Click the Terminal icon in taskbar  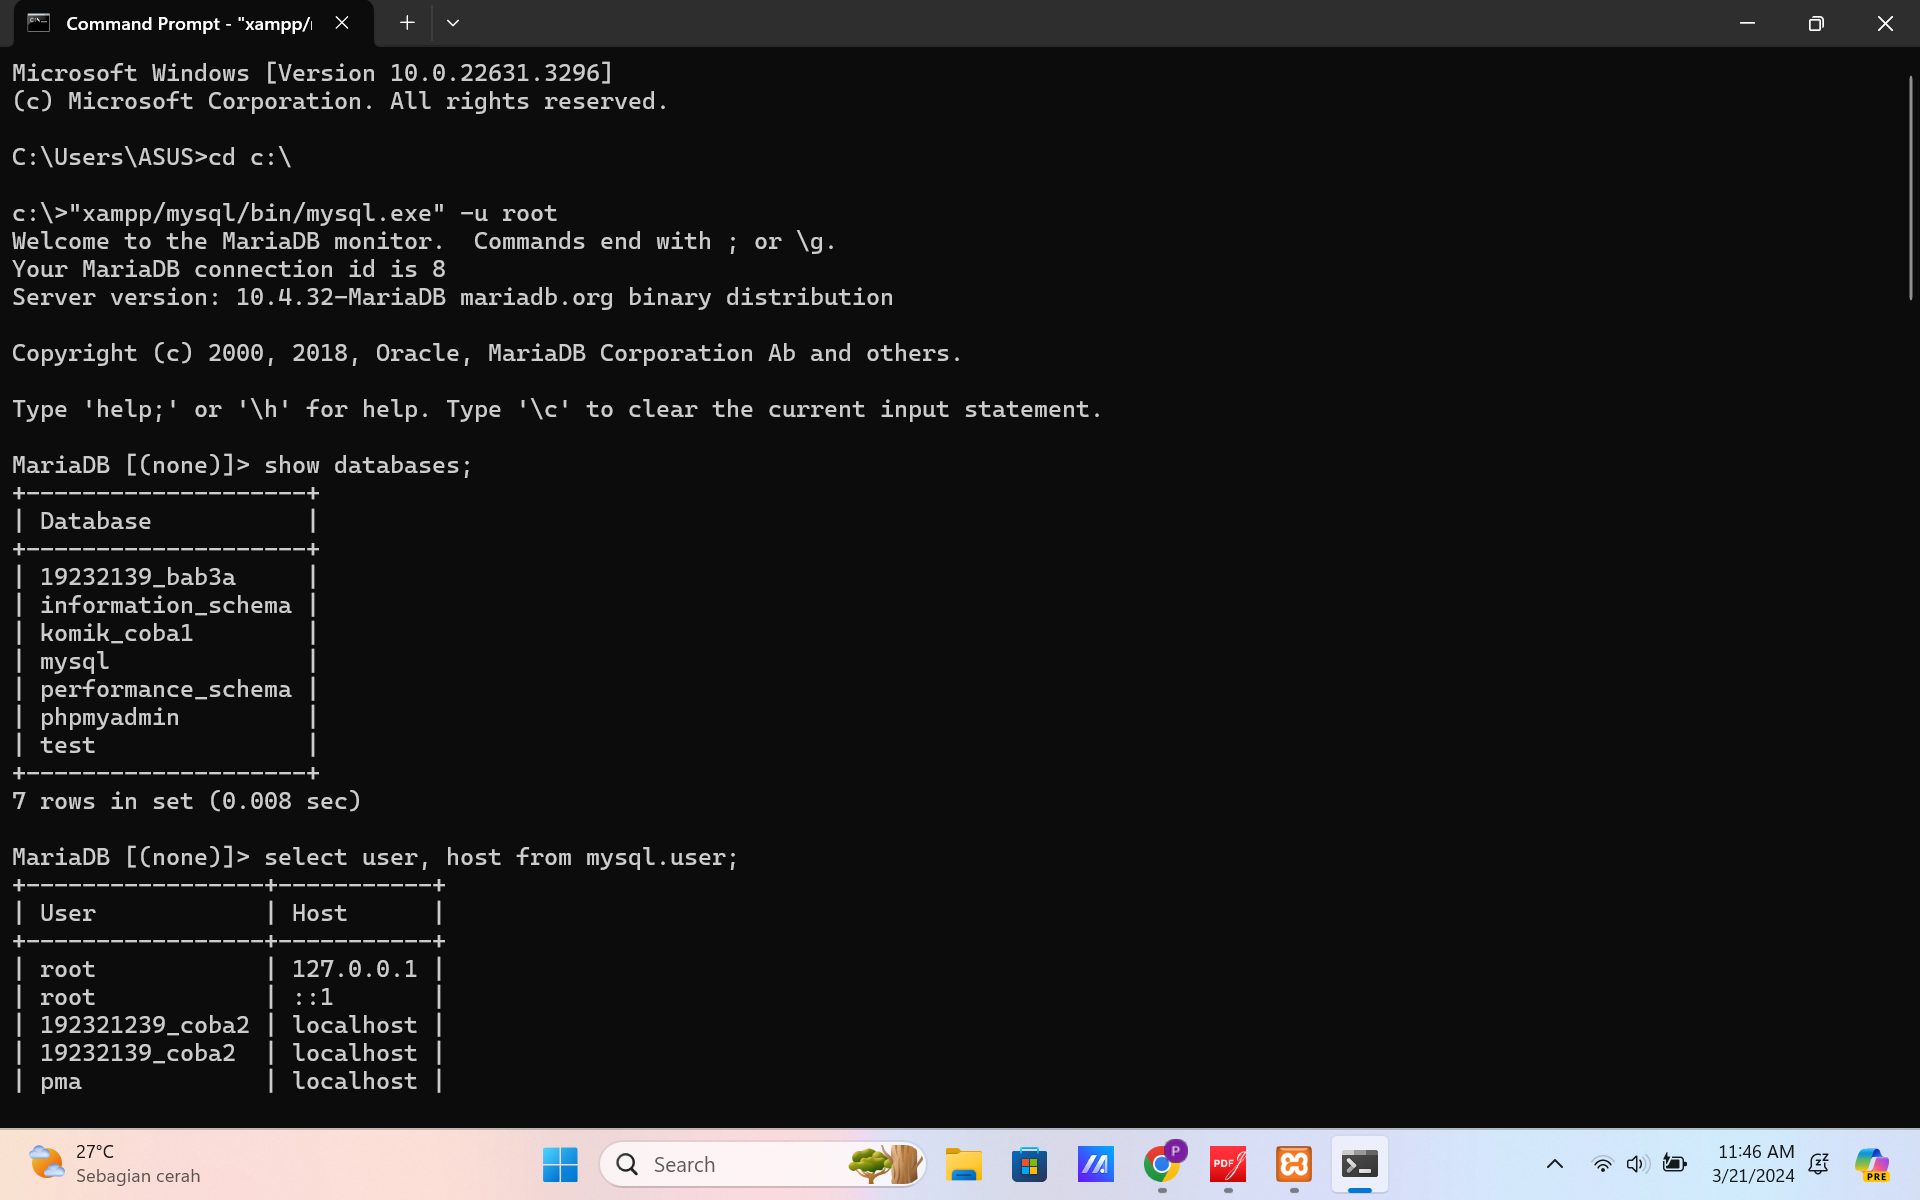[1360, 1164]
